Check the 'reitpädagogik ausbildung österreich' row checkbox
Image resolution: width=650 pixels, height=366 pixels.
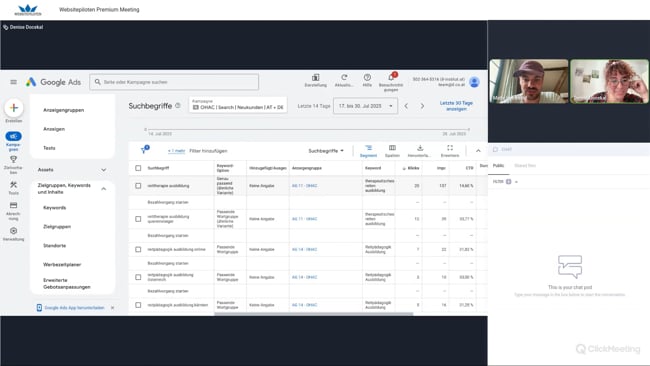[x=138, y=277]
